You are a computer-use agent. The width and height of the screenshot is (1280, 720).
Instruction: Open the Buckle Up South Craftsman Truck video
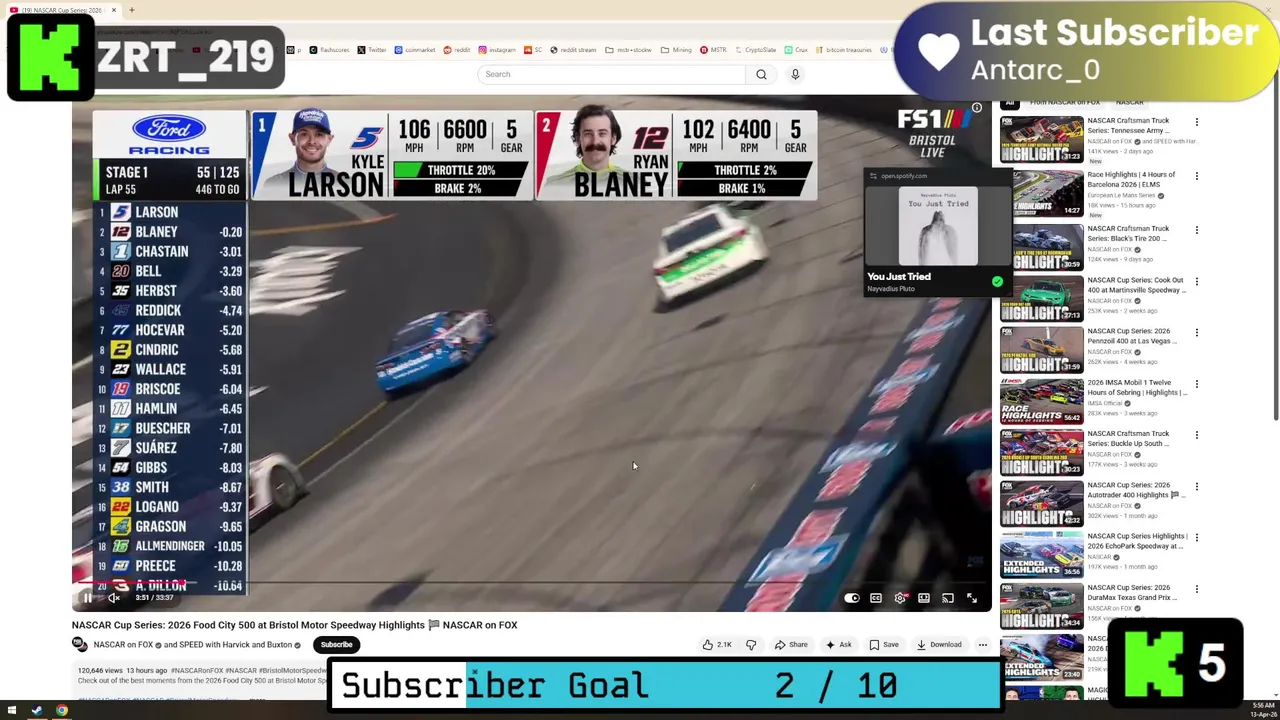point(1041,452)
